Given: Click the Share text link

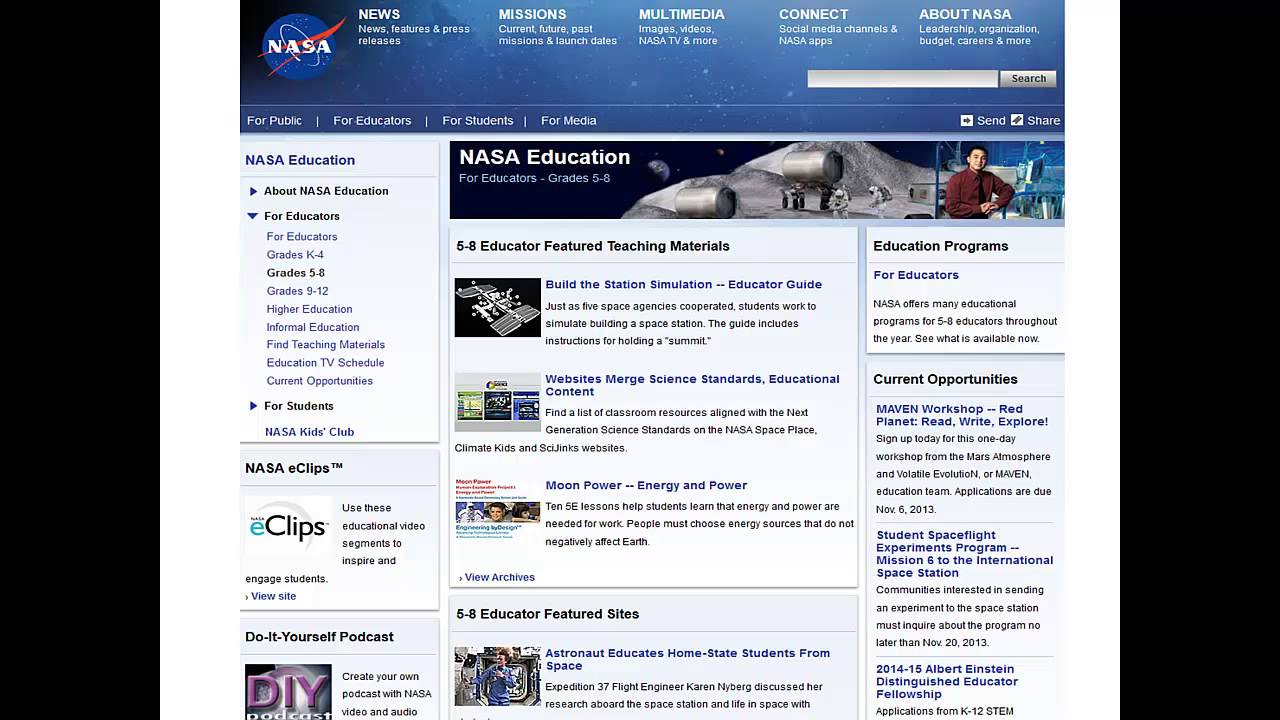Looking at the screenshot, I should pyautogui.click(x=1043, y=120).
